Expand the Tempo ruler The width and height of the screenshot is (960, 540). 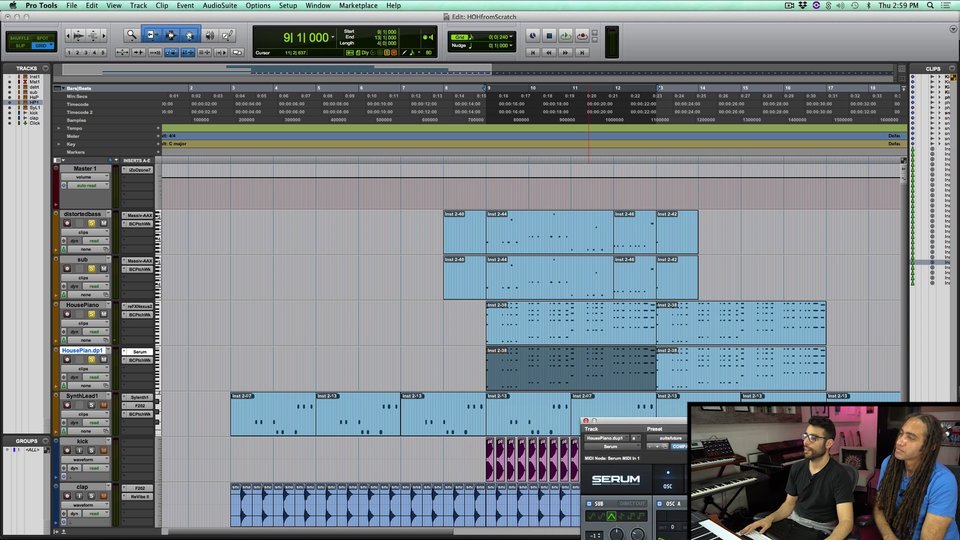[59, 129]
